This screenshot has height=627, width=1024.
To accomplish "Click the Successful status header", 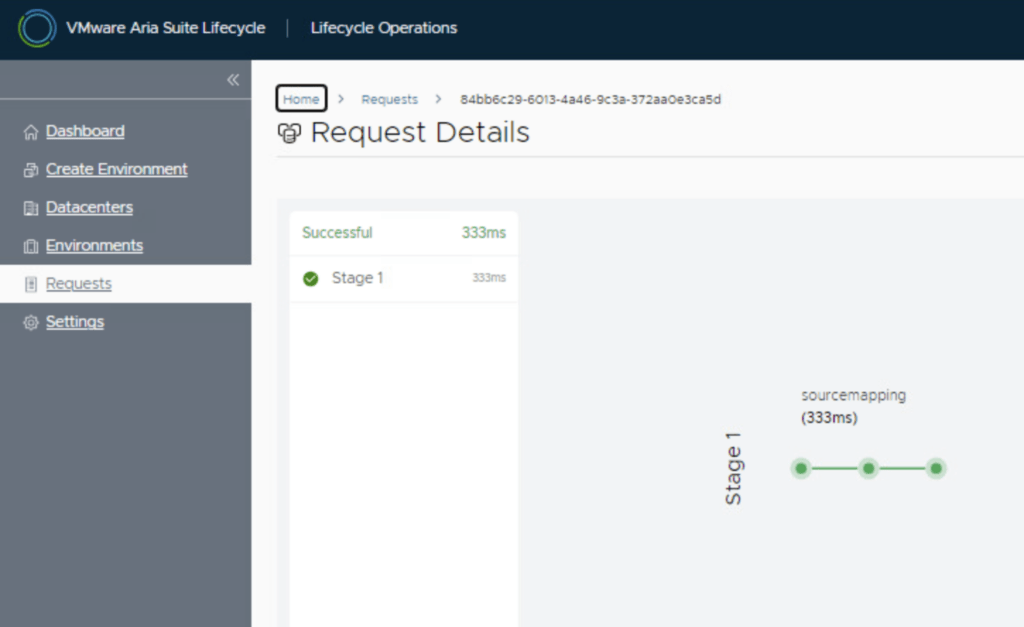I will point(338,233).
